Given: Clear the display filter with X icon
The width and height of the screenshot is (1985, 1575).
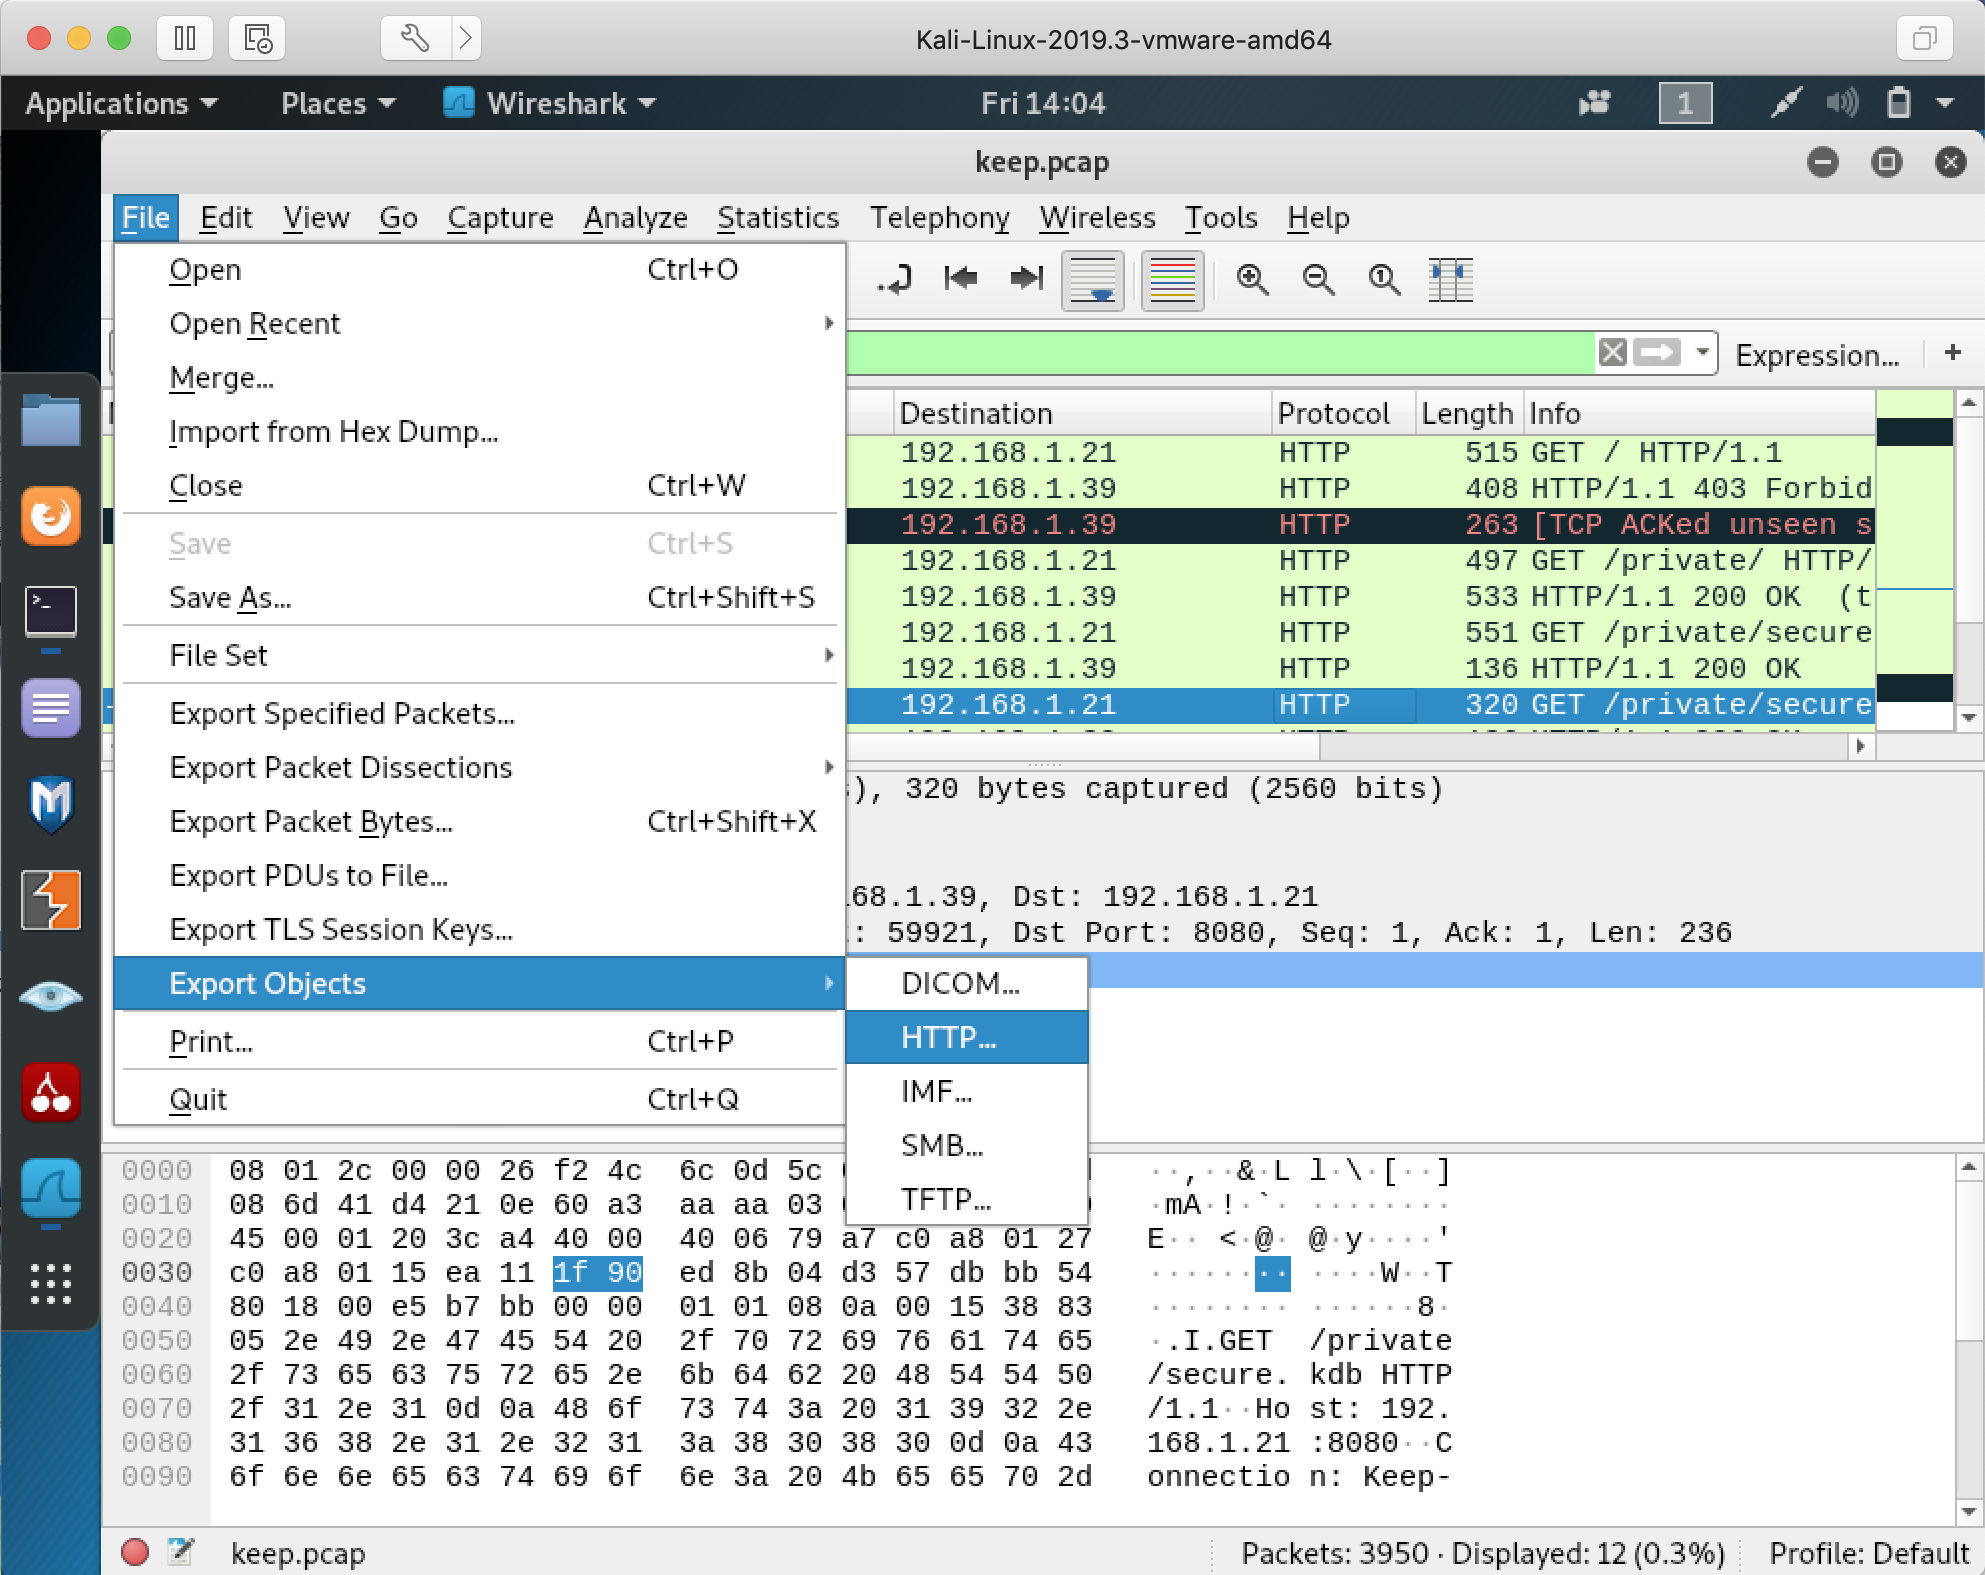Looking at the screenshot, I should pyautogui.click(x=1612, y=353).
